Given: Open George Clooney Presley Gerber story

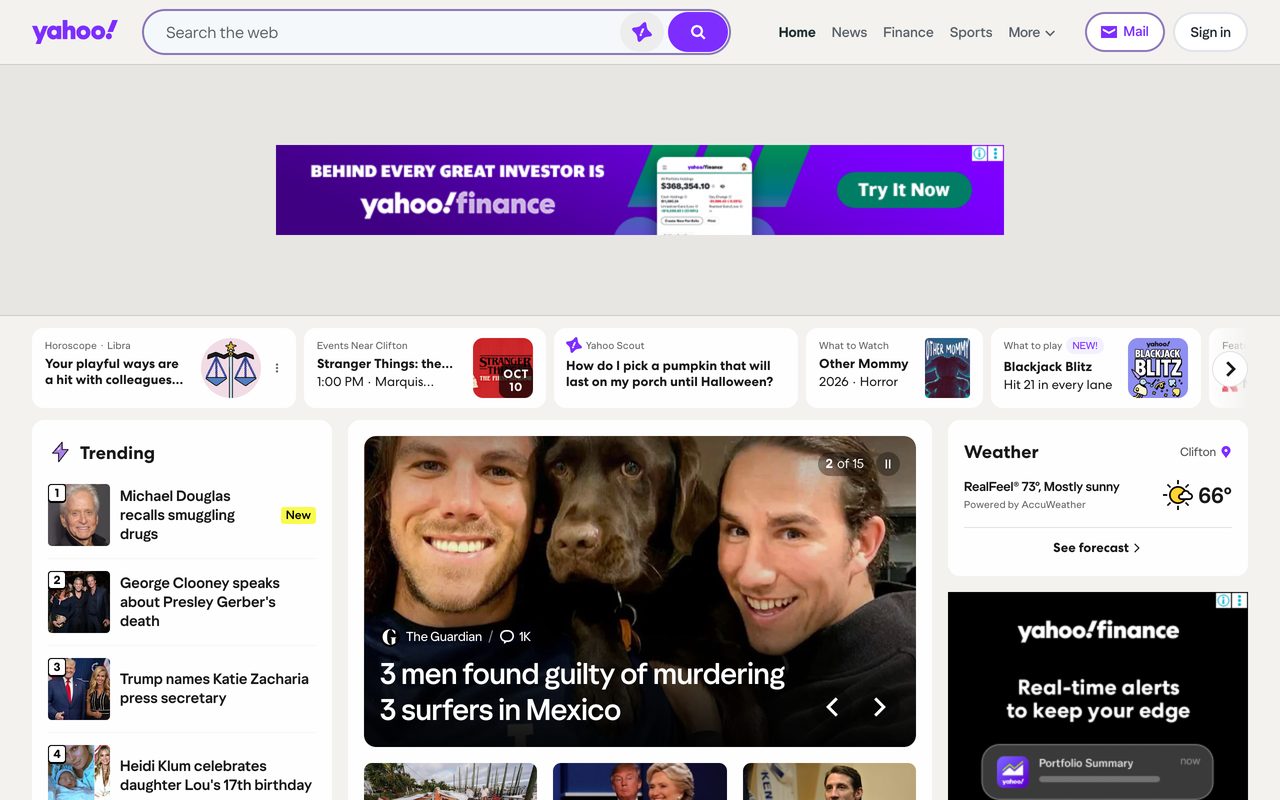Looking at the screenshot, I should 199,602.
